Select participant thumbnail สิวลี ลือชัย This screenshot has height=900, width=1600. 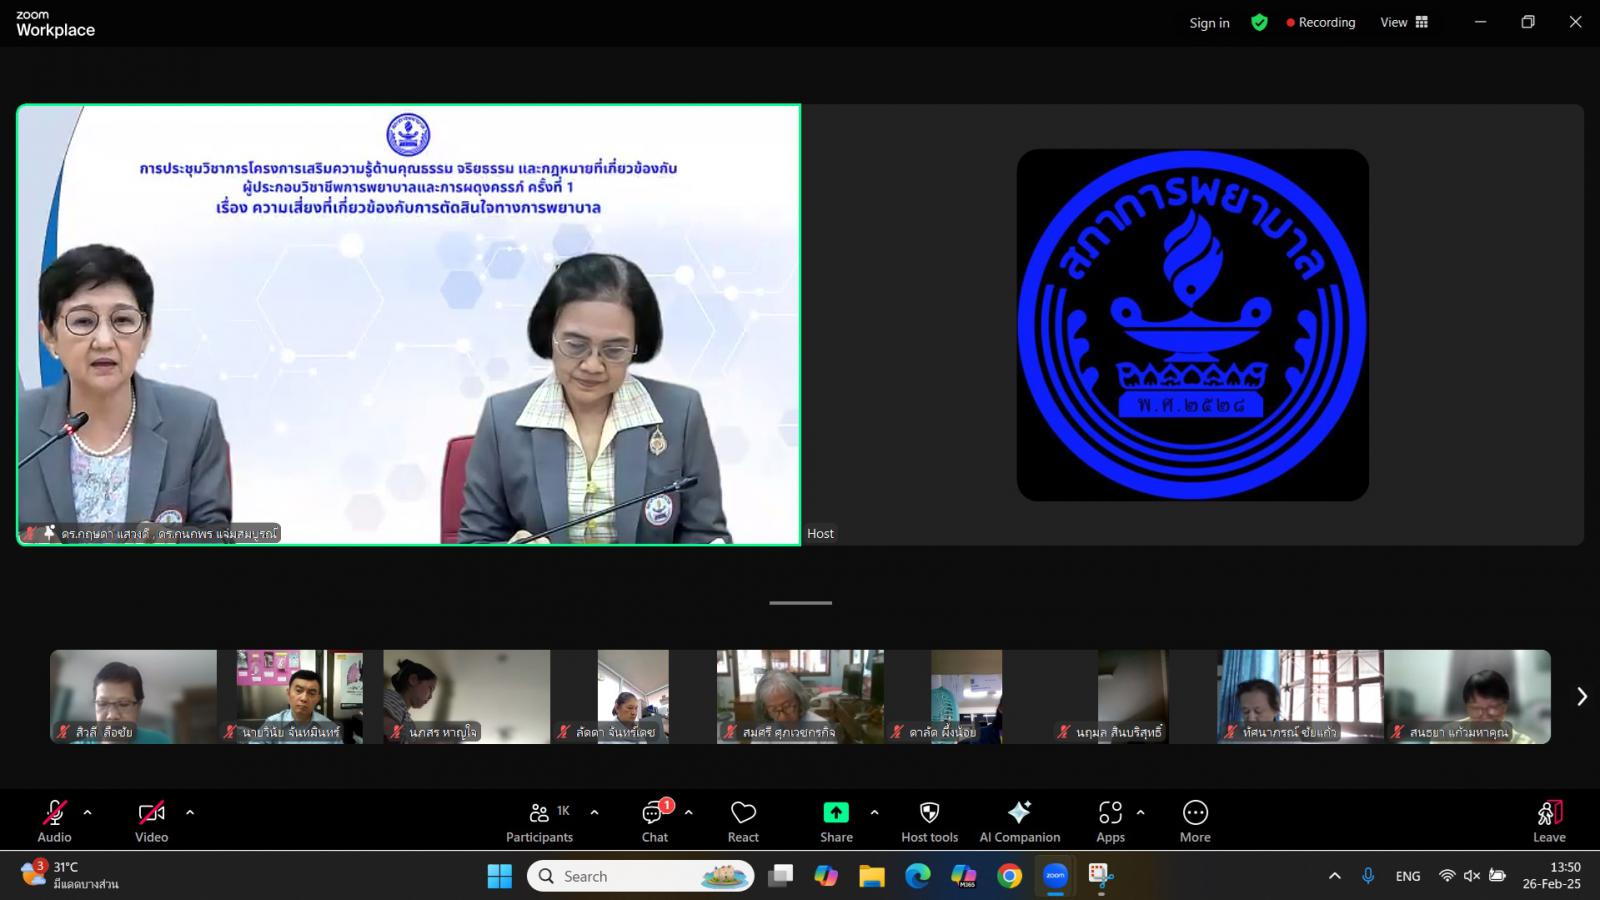click(x=133, y=696)
